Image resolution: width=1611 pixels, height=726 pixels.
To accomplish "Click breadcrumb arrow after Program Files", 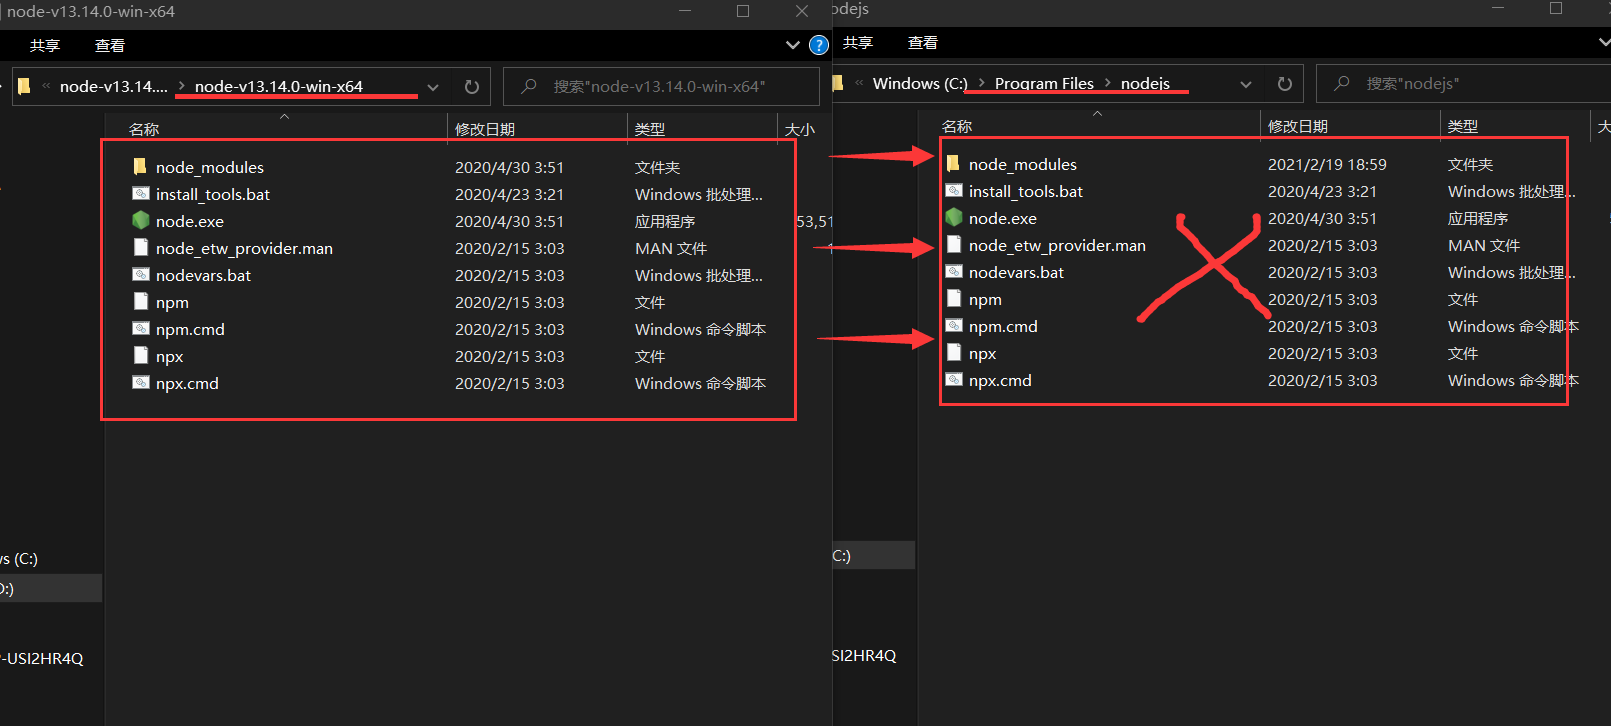I will point(1108,83).
